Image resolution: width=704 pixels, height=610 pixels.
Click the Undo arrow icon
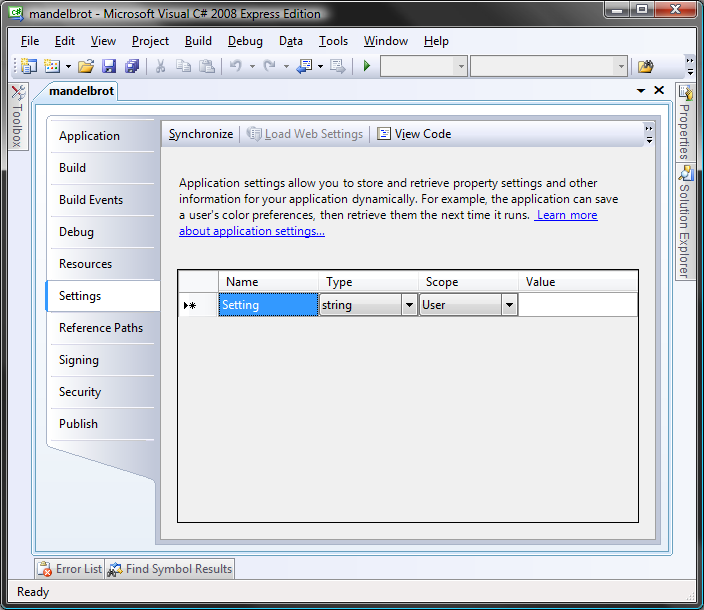coord(235,66)
